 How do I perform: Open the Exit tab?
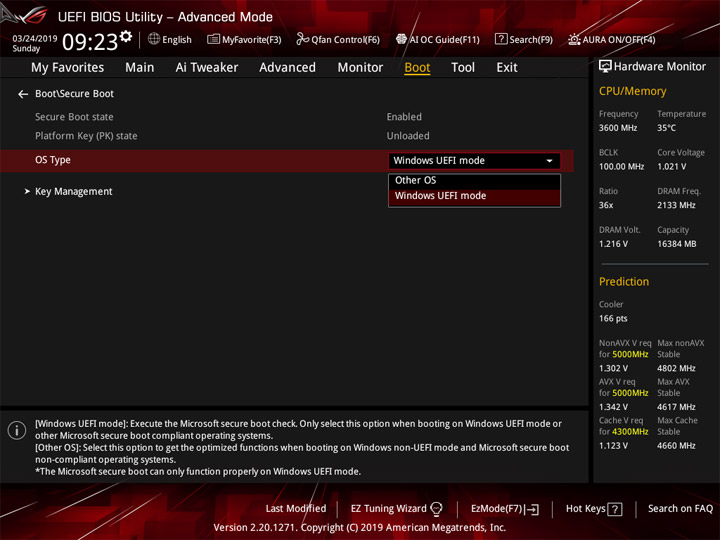507,68
